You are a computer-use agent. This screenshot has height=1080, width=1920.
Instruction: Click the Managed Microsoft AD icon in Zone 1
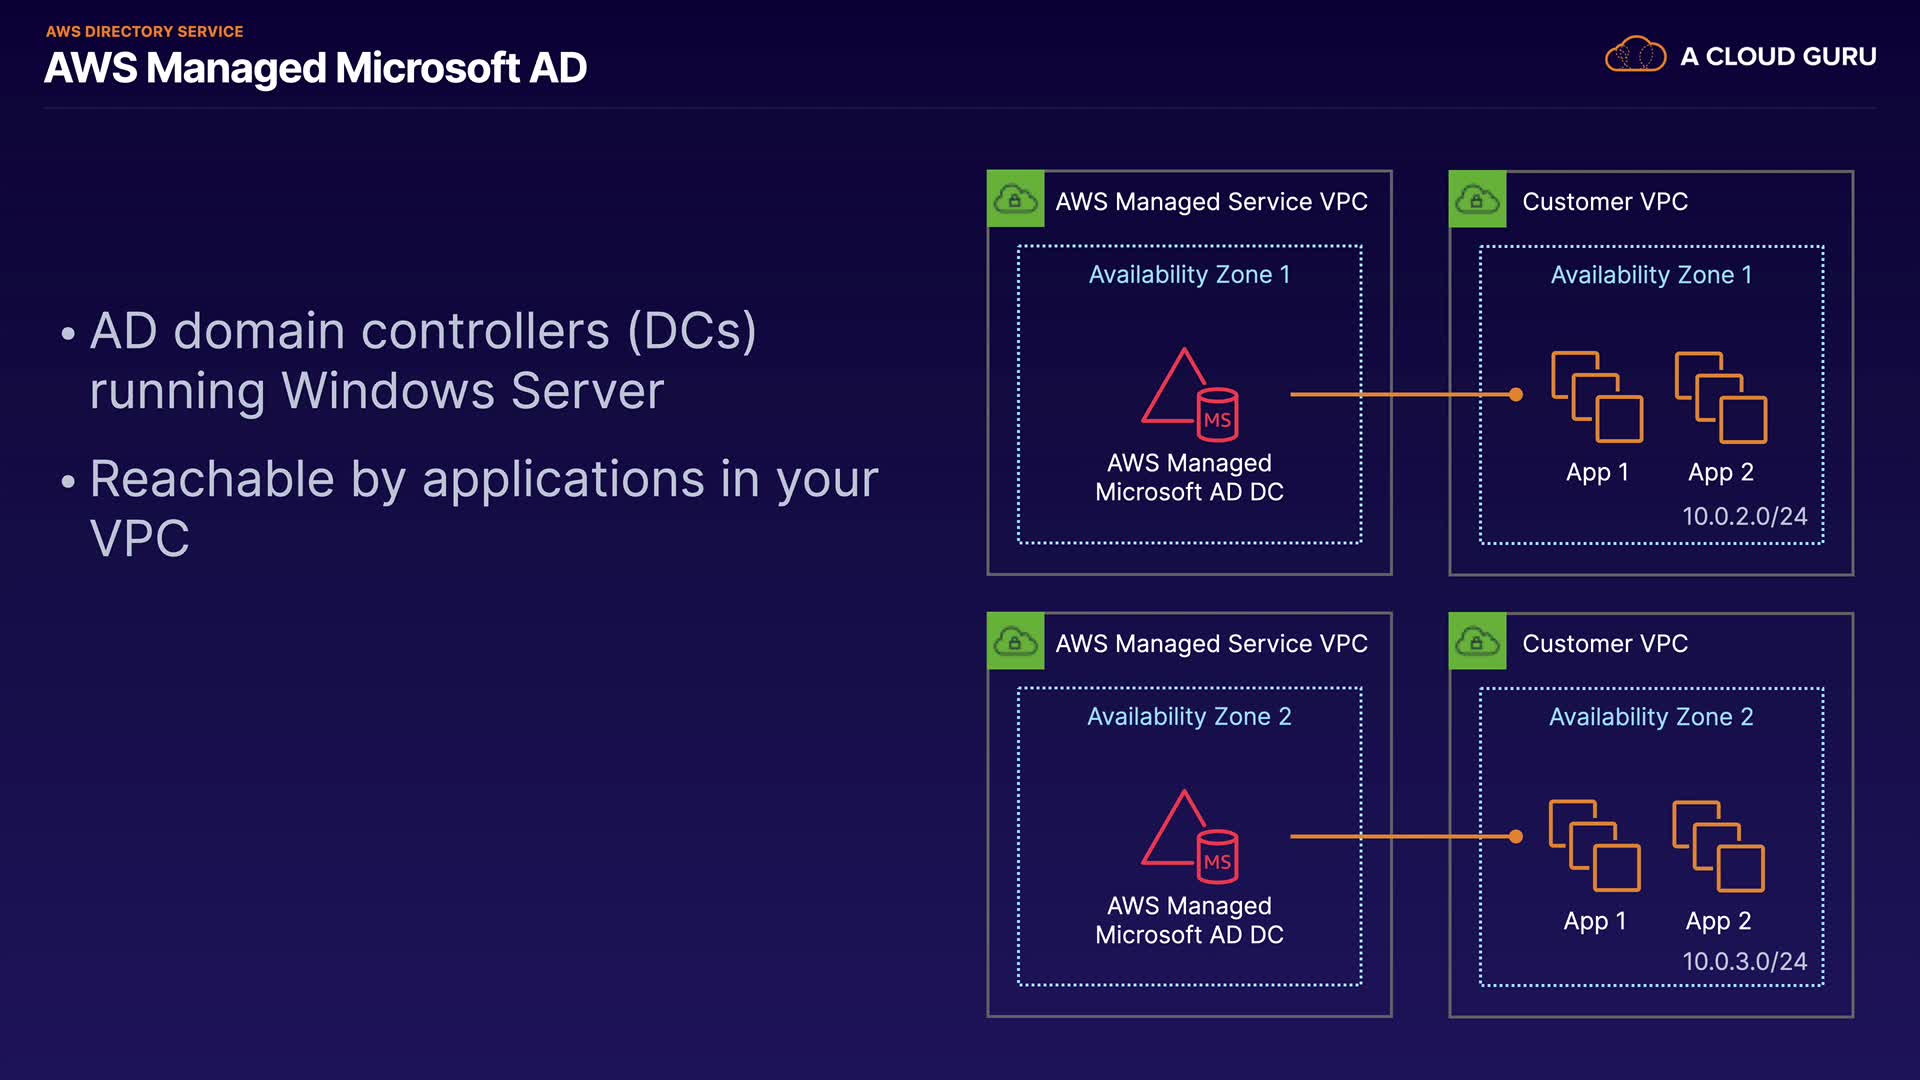tap(1190, 396)
